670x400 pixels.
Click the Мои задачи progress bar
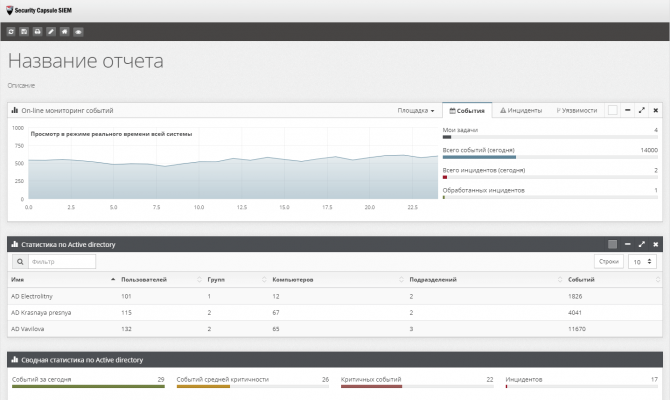550,137
